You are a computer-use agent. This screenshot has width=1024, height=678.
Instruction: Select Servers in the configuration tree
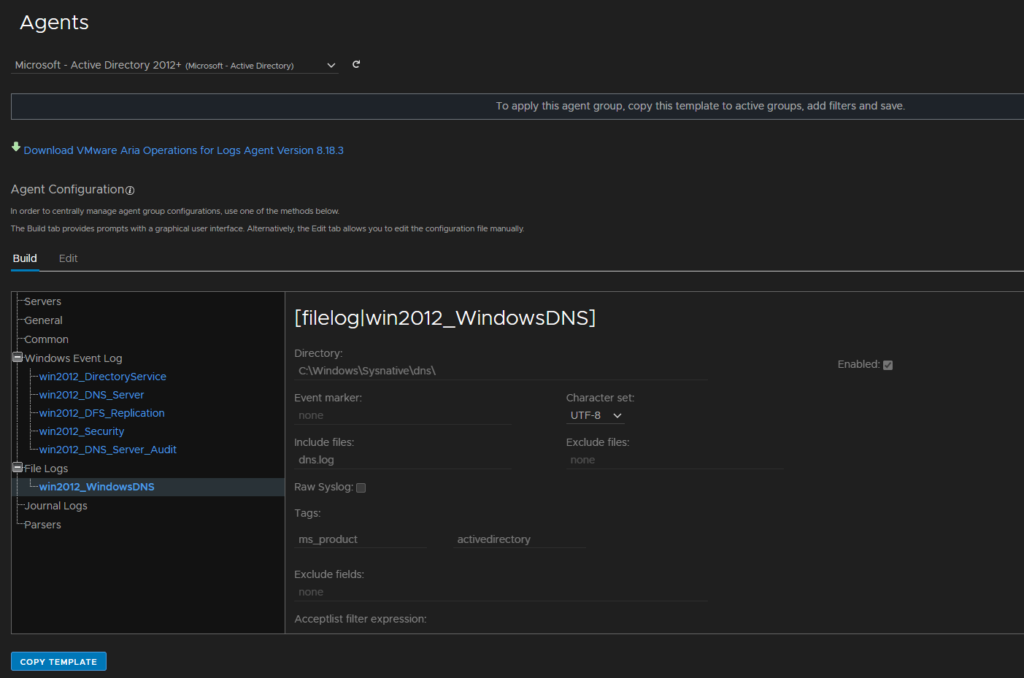42,302
